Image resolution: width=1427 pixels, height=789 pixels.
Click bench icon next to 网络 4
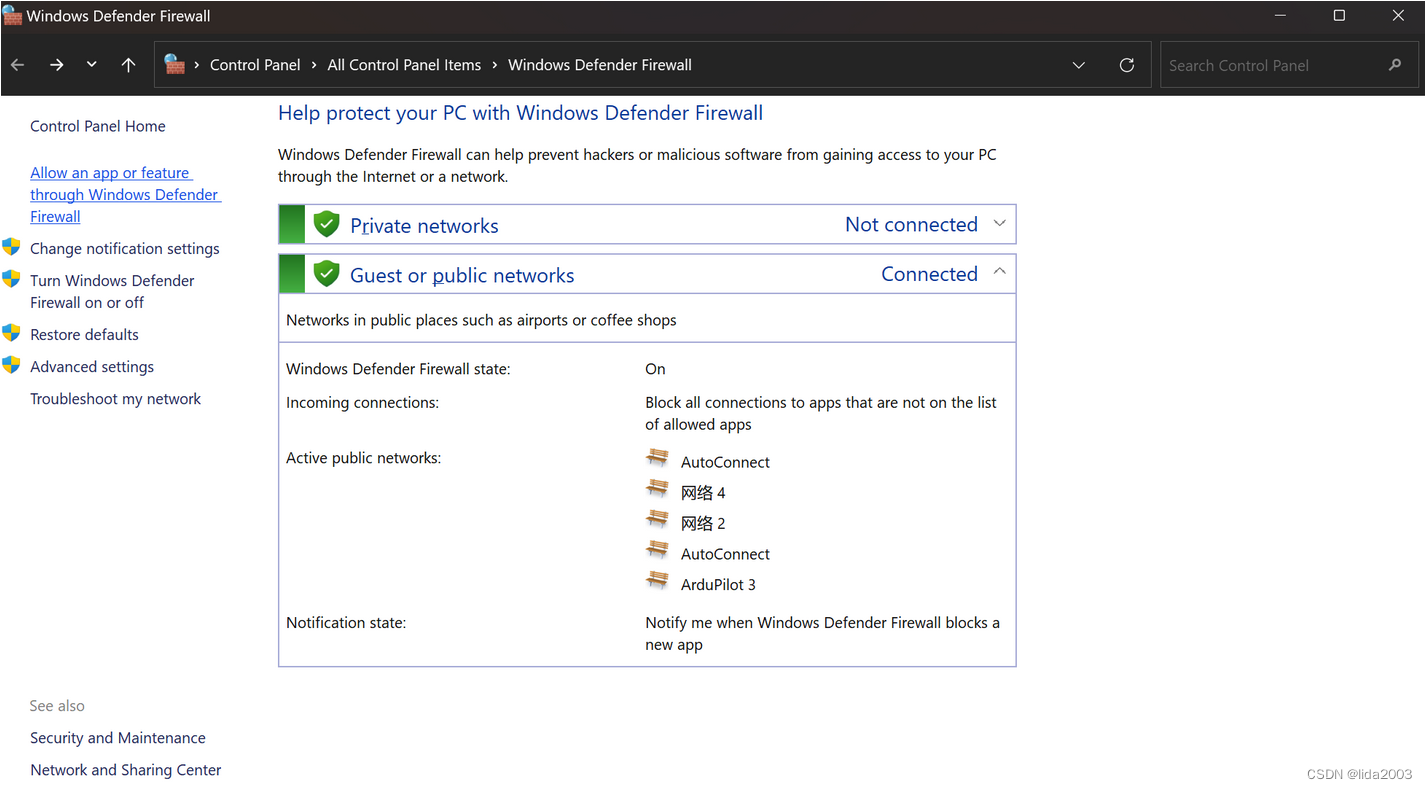point(657,489)
